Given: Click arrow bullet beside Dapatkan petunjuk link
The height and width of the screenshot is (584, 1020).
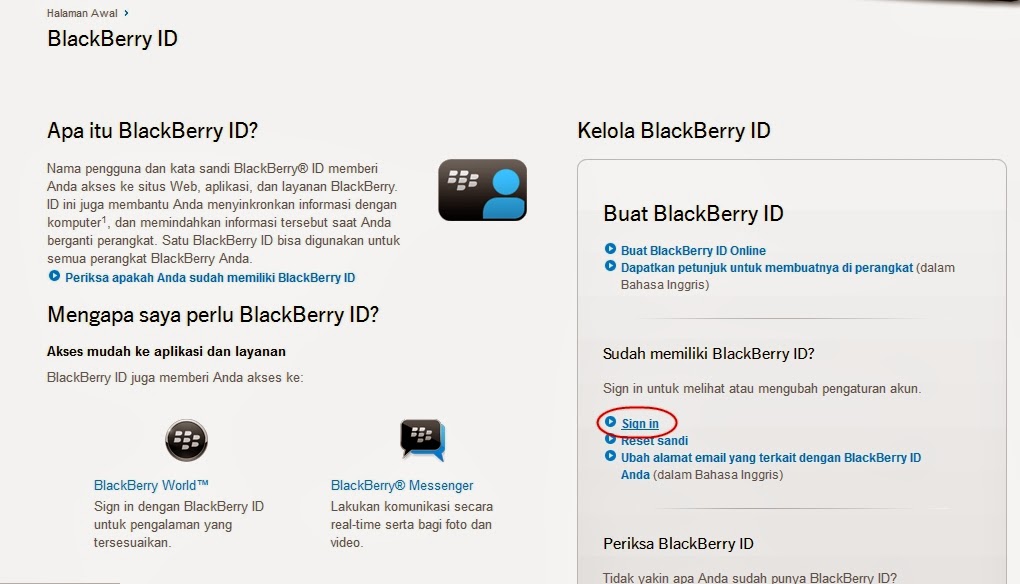Looking at the screenshot, I should click(610, 265).
